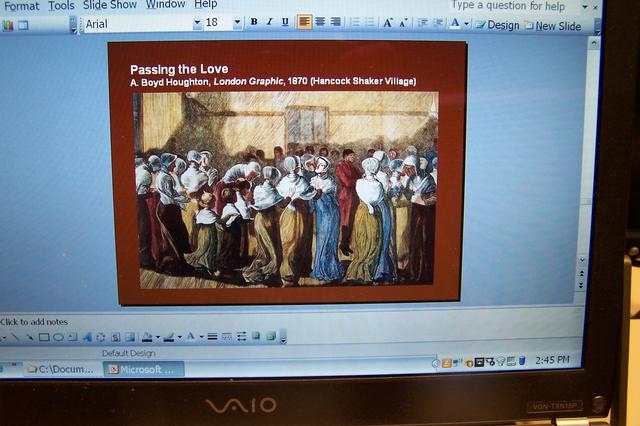The height and width of the screenshot is (426, 640).
Task: Increase font size with large A button
Action: [x=388, y=23]
